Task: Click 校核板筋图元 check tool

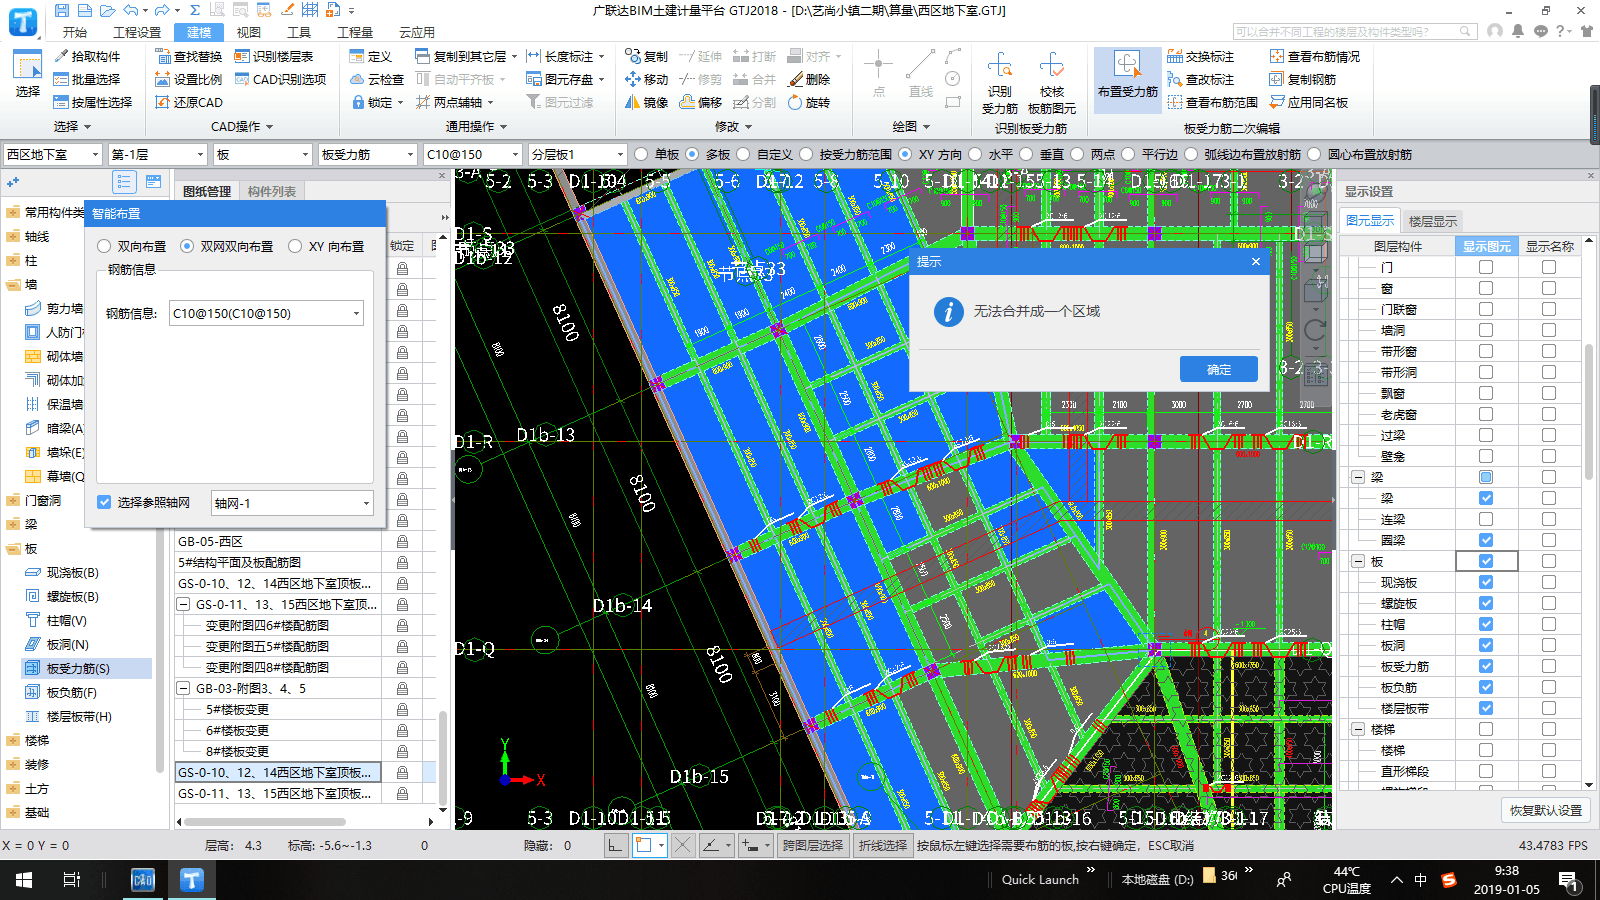Action: pyautogui.click(x=1052, y=84)
